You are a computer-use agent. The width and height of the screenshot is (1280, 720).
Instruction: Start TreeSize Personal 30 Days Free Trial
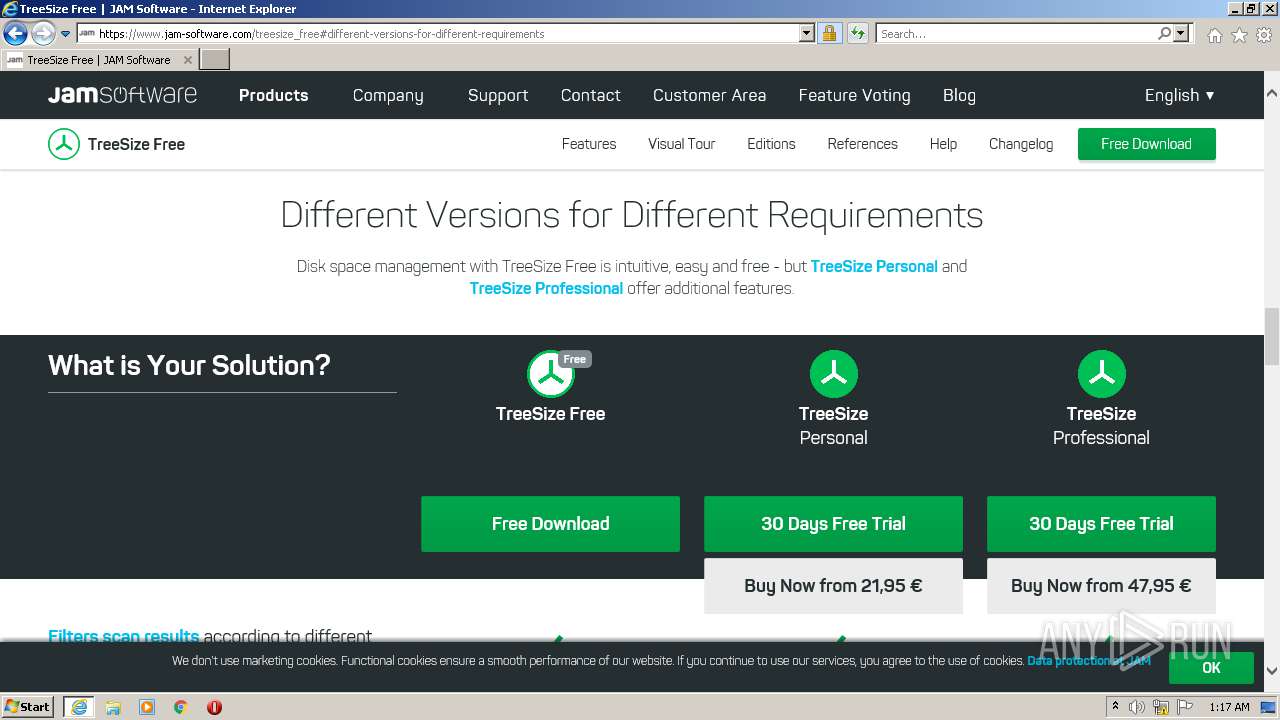pos(833,524)
